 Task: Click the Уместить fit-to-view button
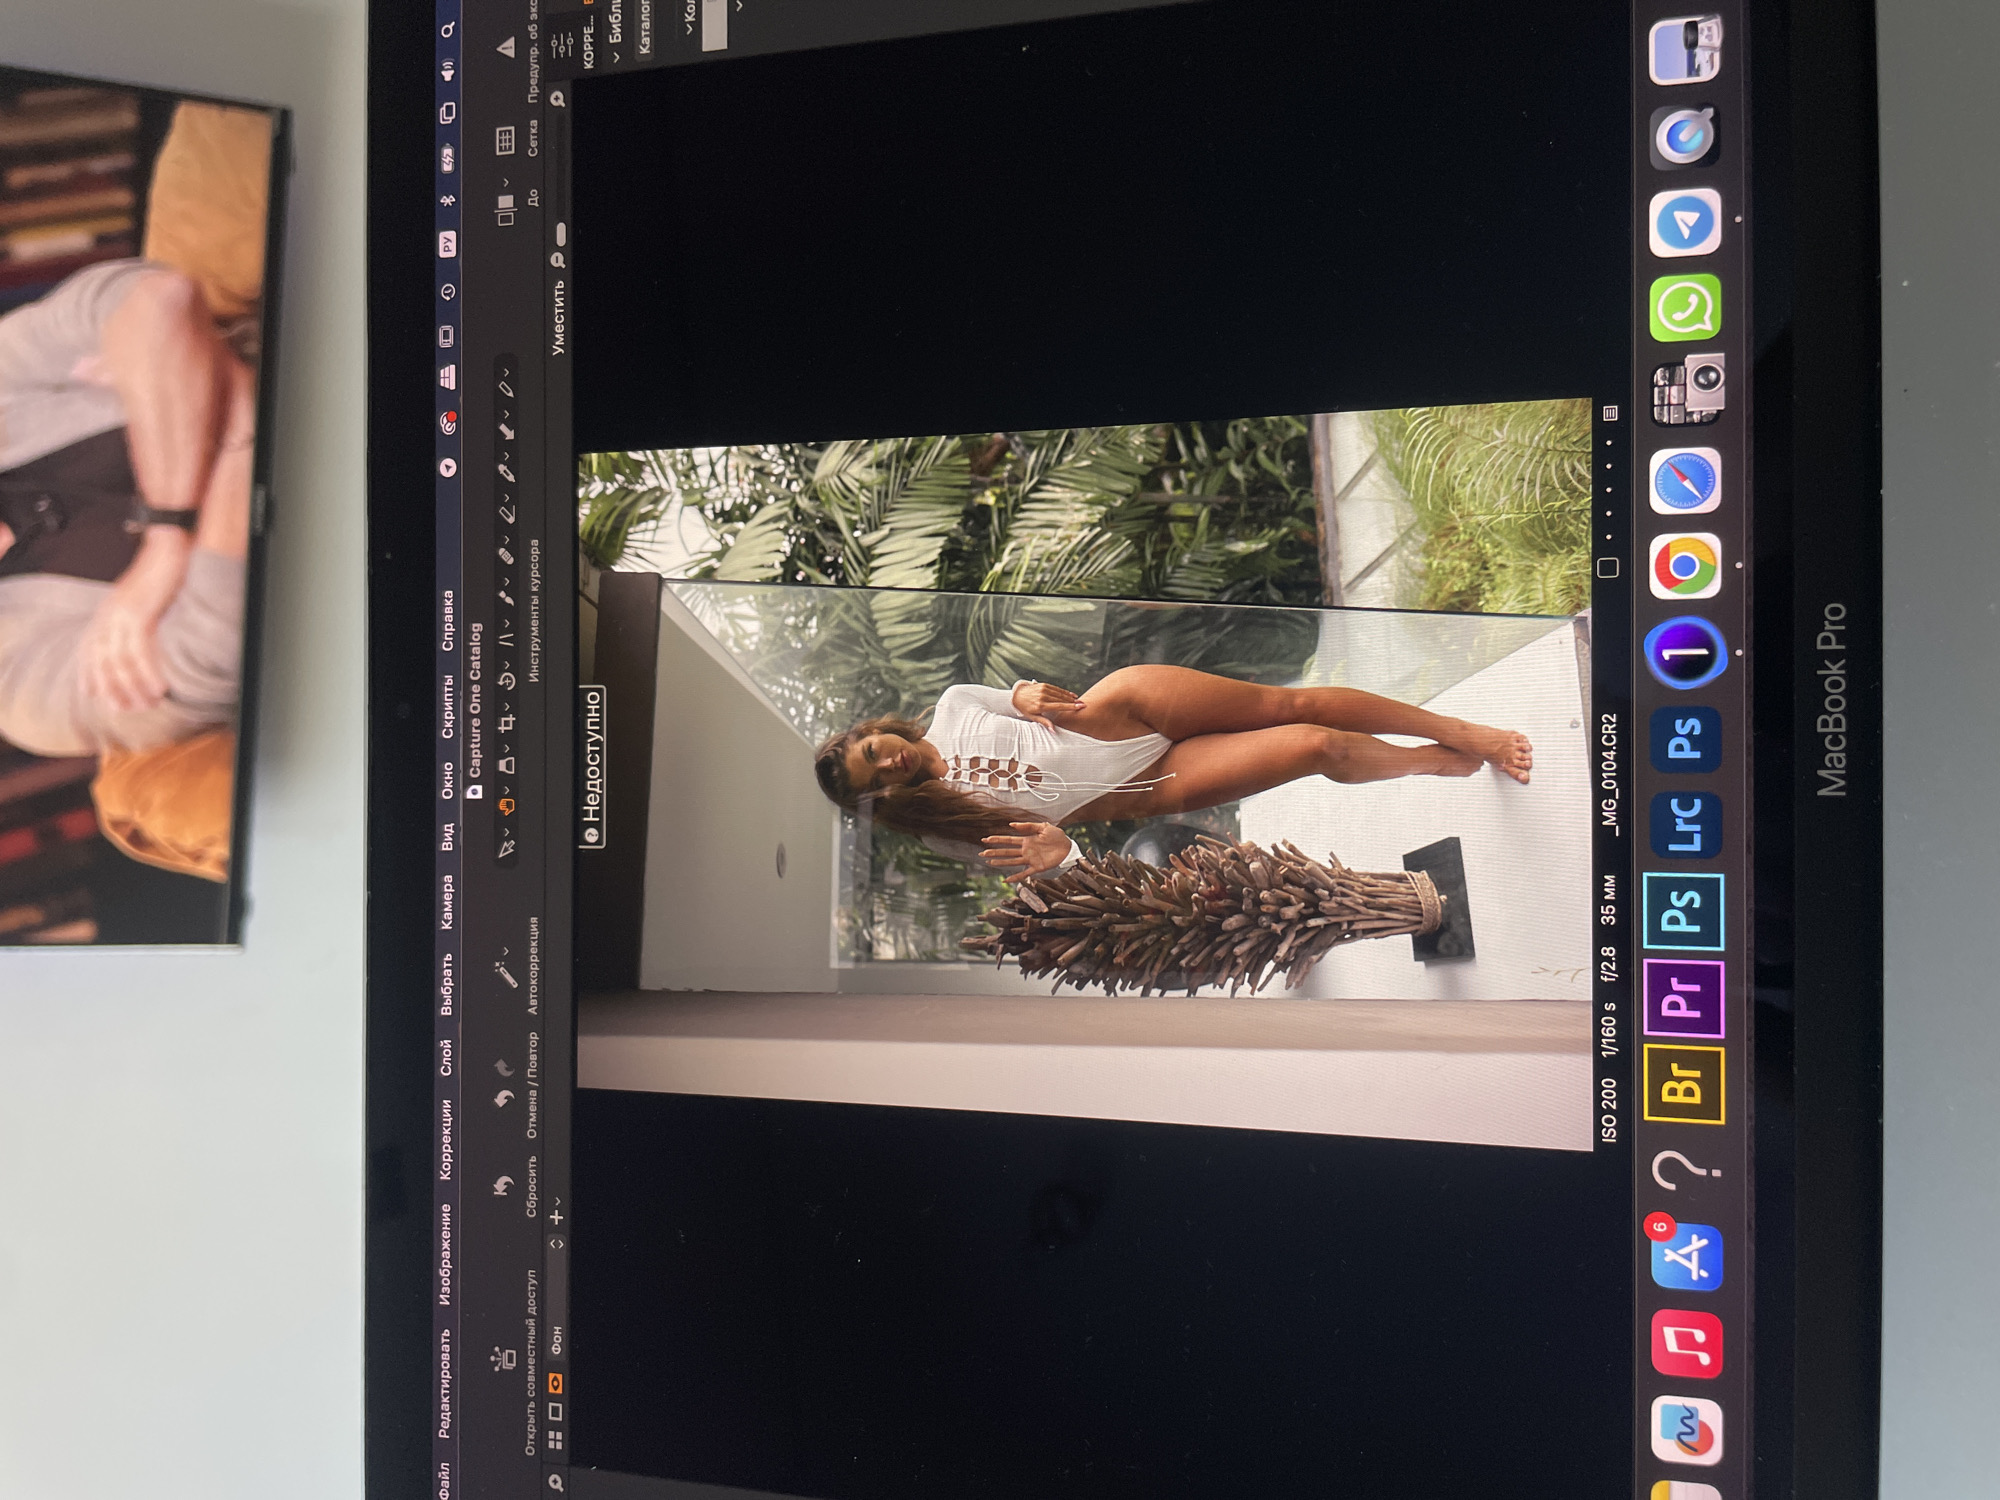558,317
